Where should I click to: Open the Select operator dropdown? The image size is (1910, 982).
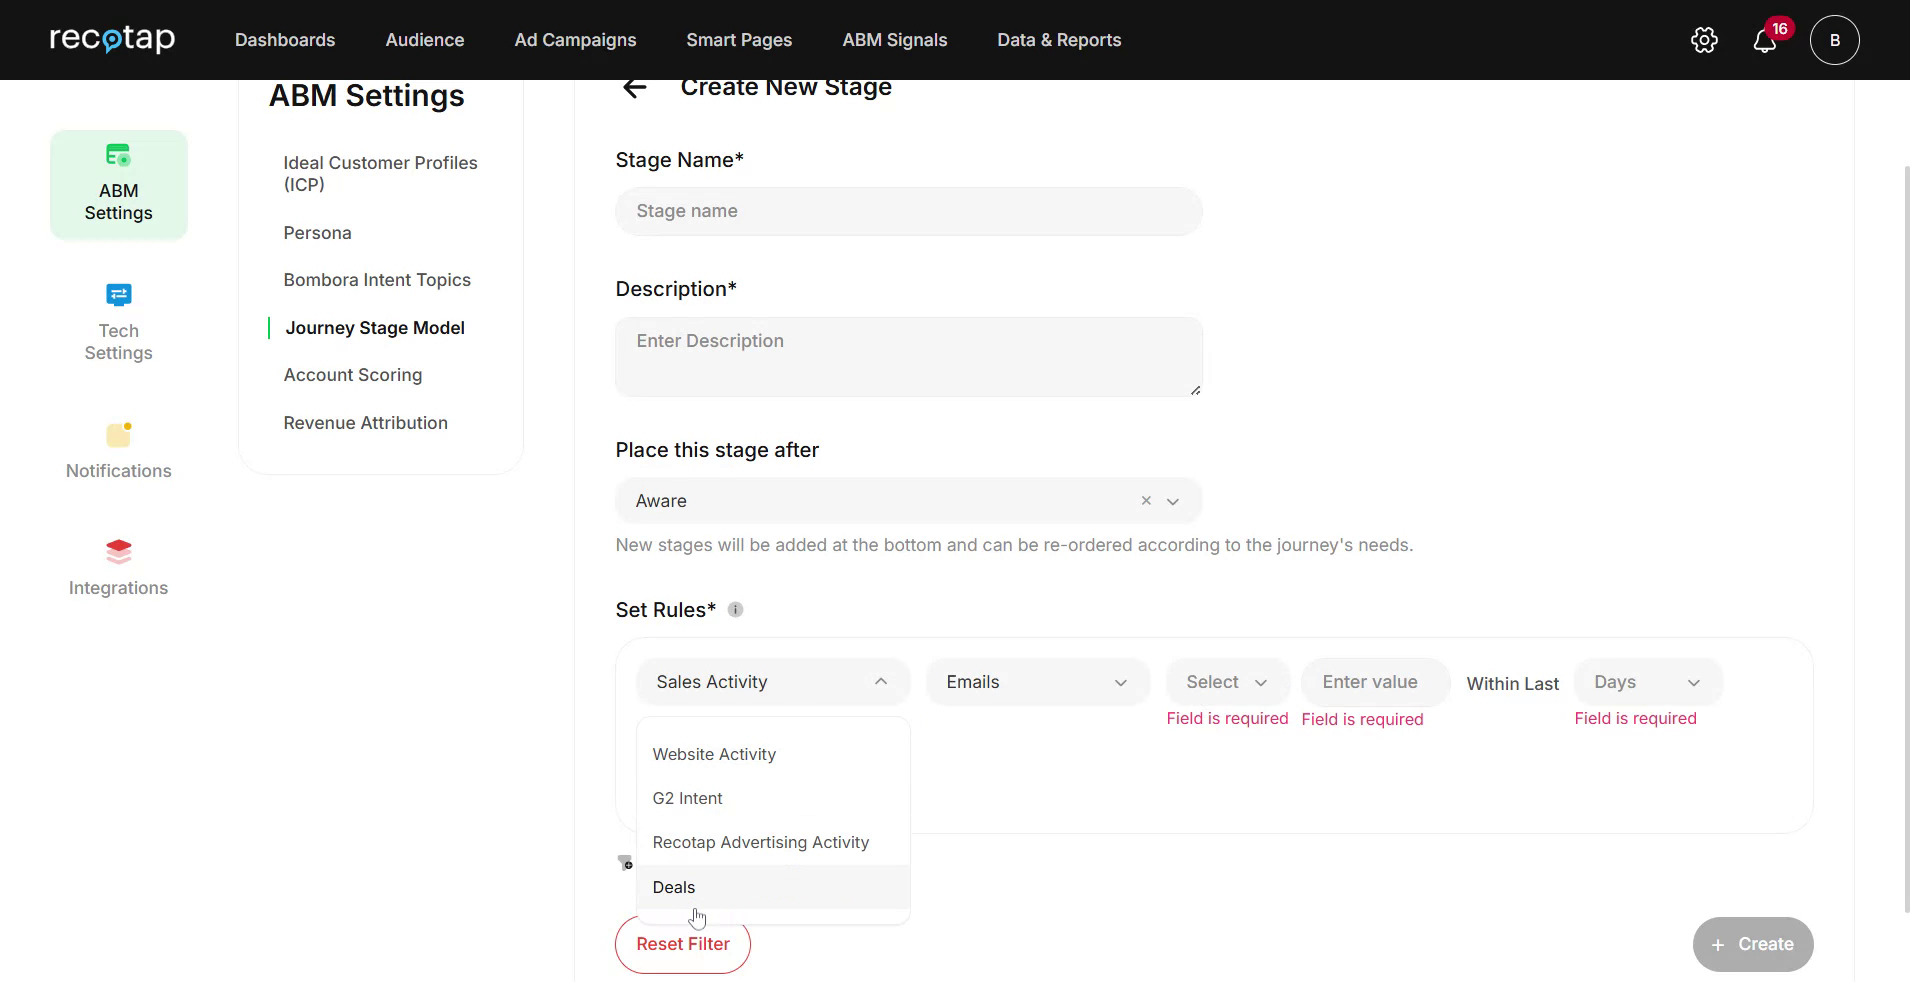click(x=1226, y=681)
